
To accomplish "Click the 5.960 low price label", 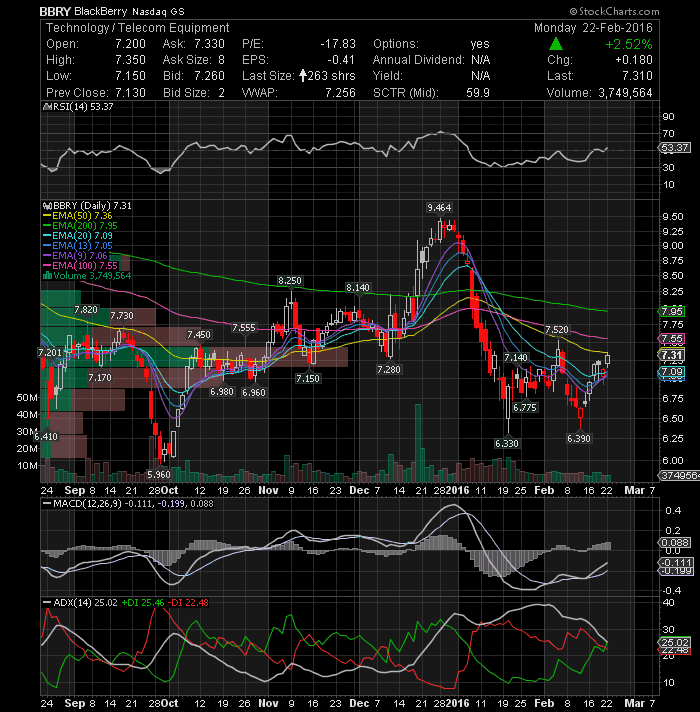I will (x=159, y=475).
